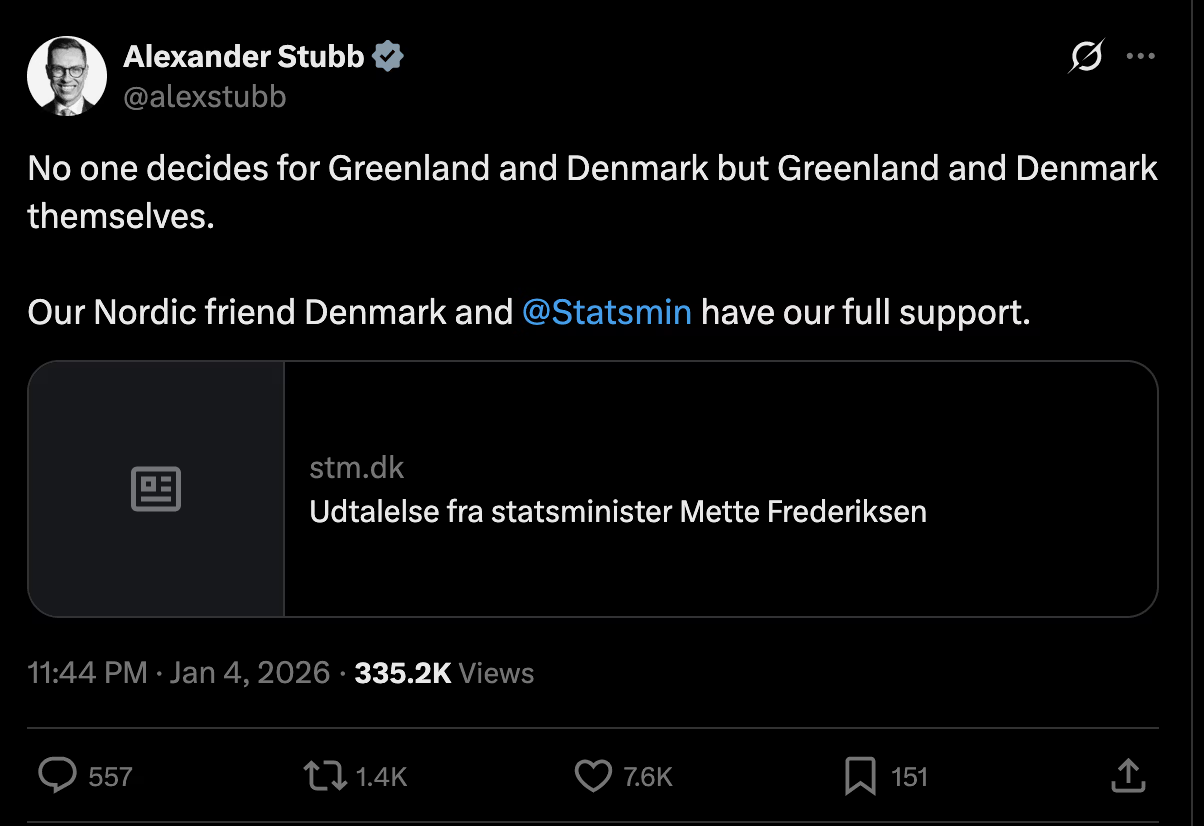Click the 557 replies count

coord(110,777)
